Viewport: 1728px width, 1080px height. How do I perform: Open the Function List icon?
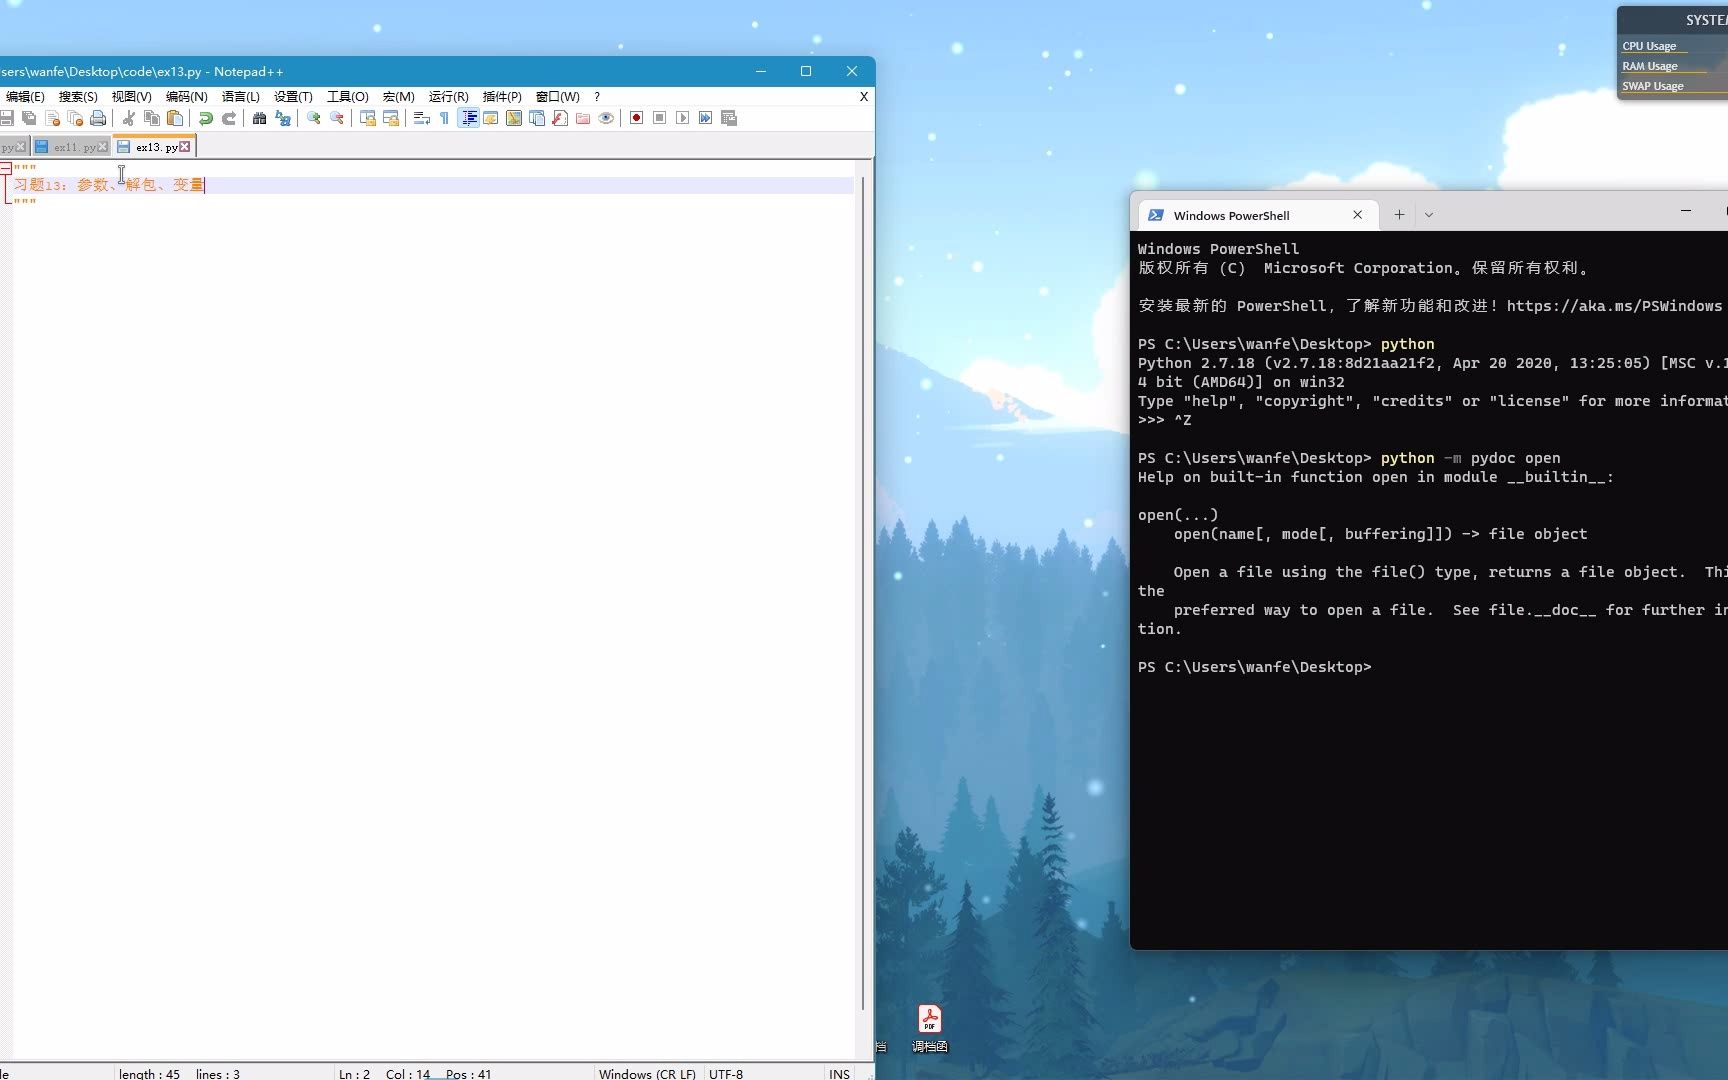tap(560, 118)
